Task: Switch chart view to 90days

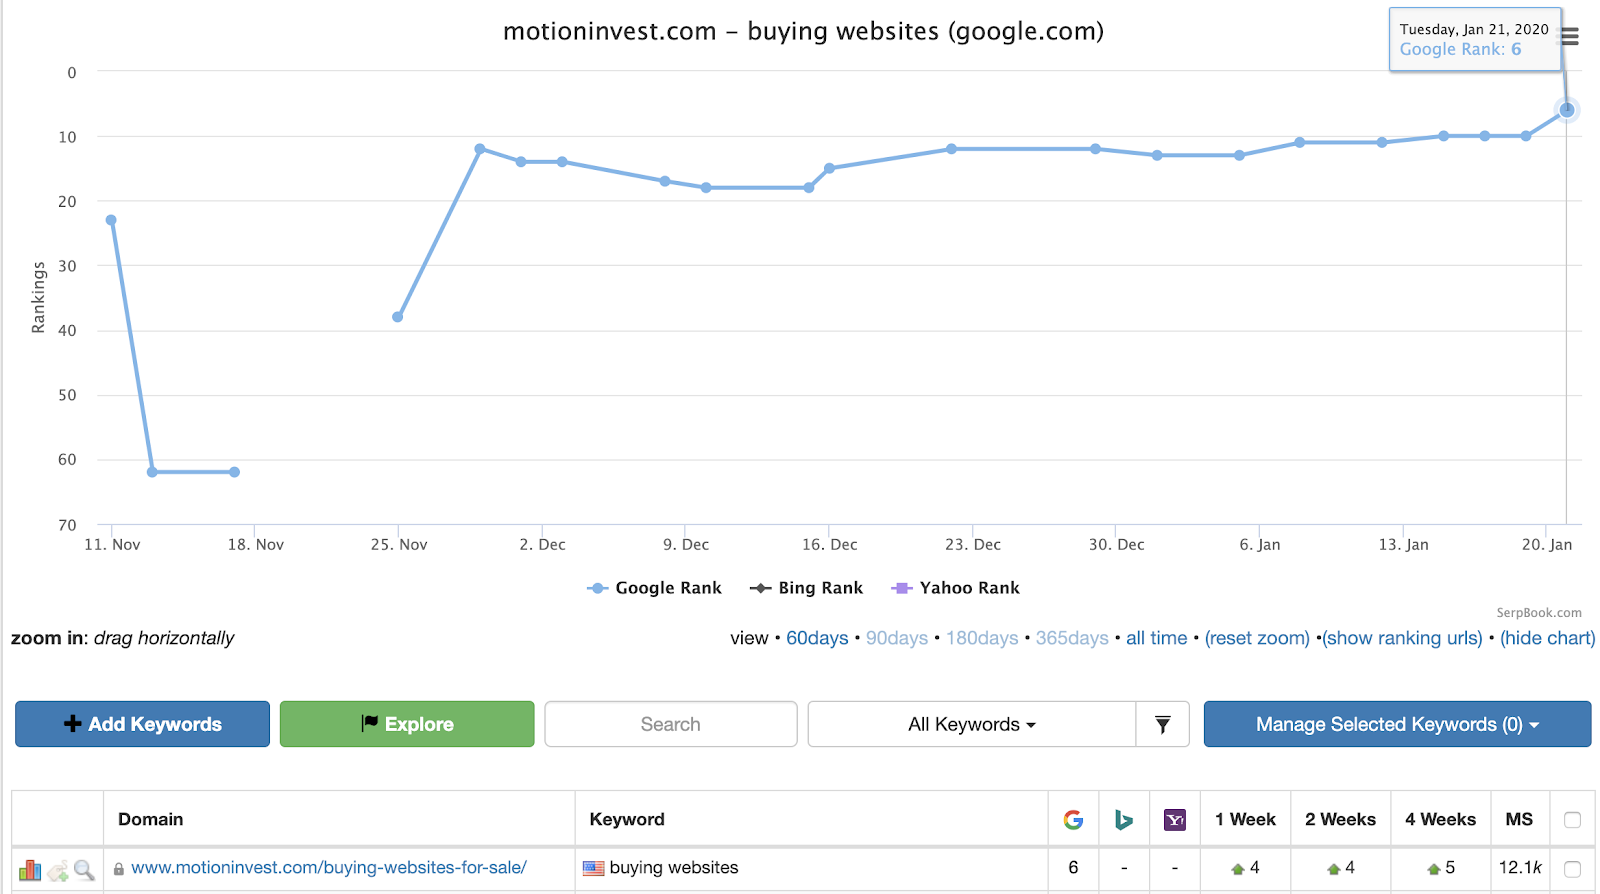Action: (897, 638)
